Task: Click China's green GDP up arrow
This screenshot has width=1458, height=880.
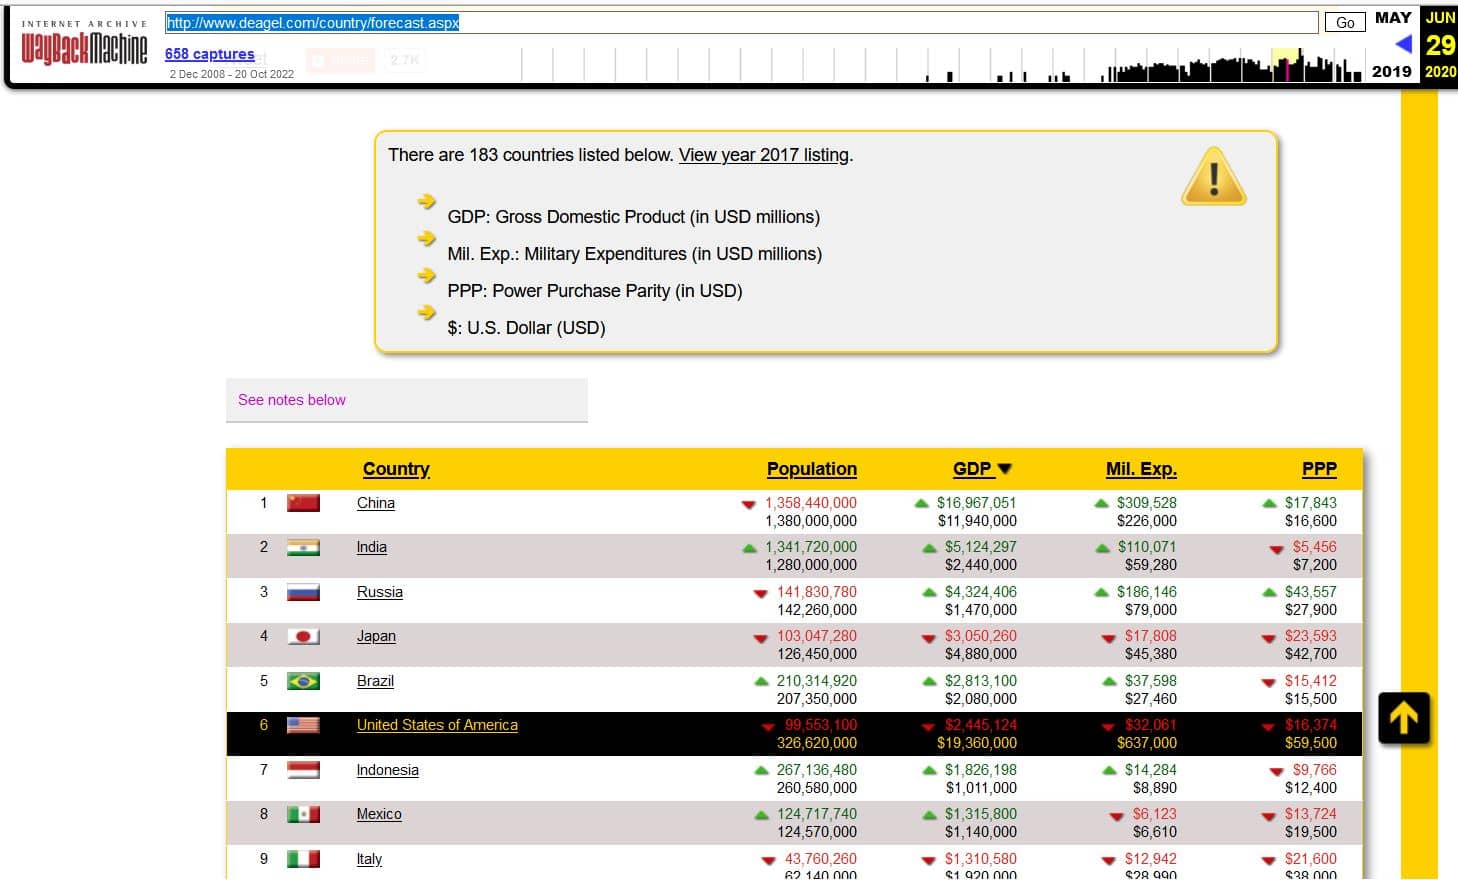Action: click(x=922, y=503)
